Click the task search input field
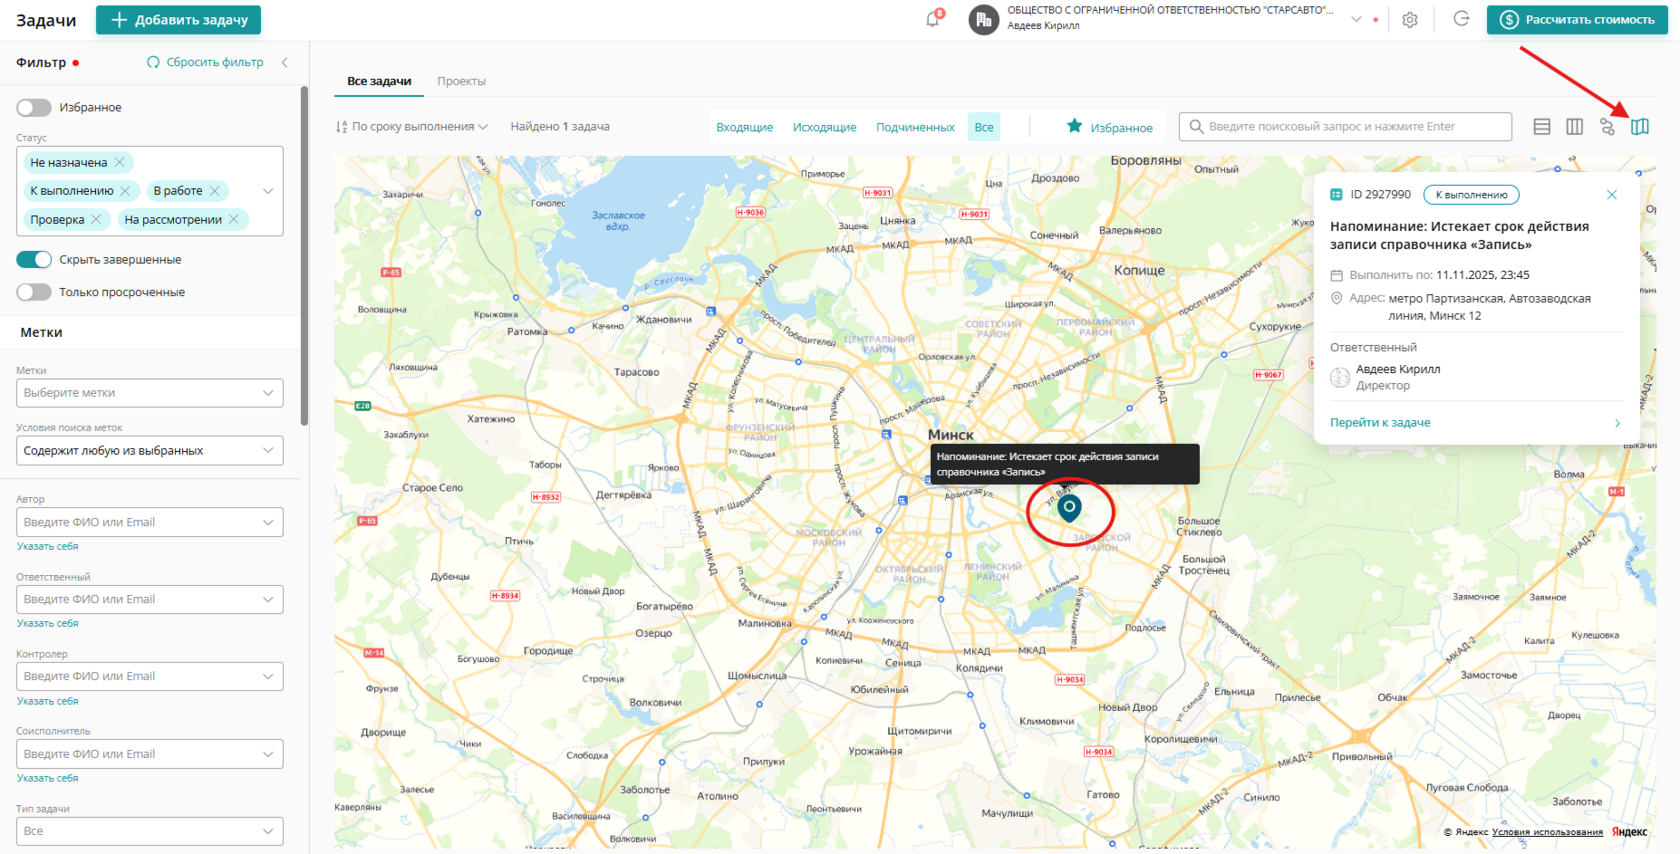Screen dimensions: 1680x854 click(x=1345, y=127)
